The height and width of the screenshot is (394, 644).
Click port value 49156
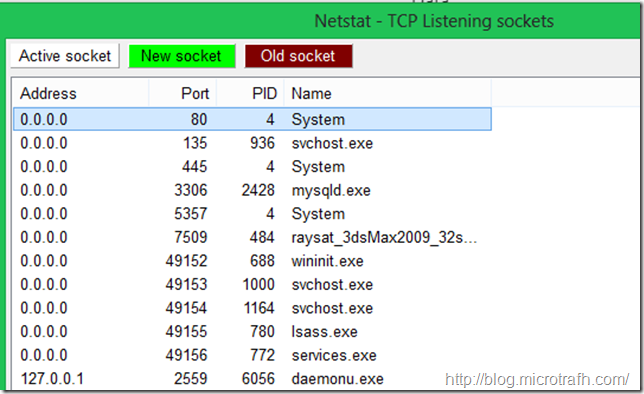pyautogui.click(x=186, y=355)
